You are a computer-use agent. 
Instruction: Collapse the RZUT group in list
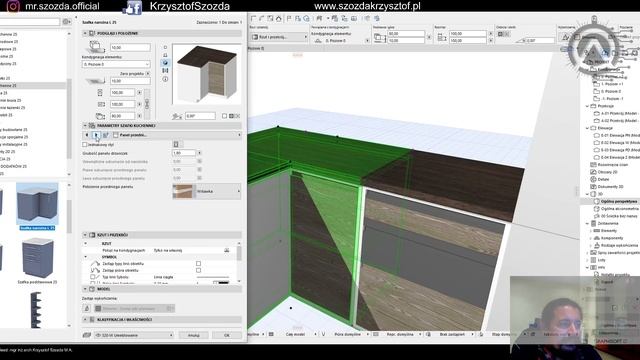(x=86, y=244)
